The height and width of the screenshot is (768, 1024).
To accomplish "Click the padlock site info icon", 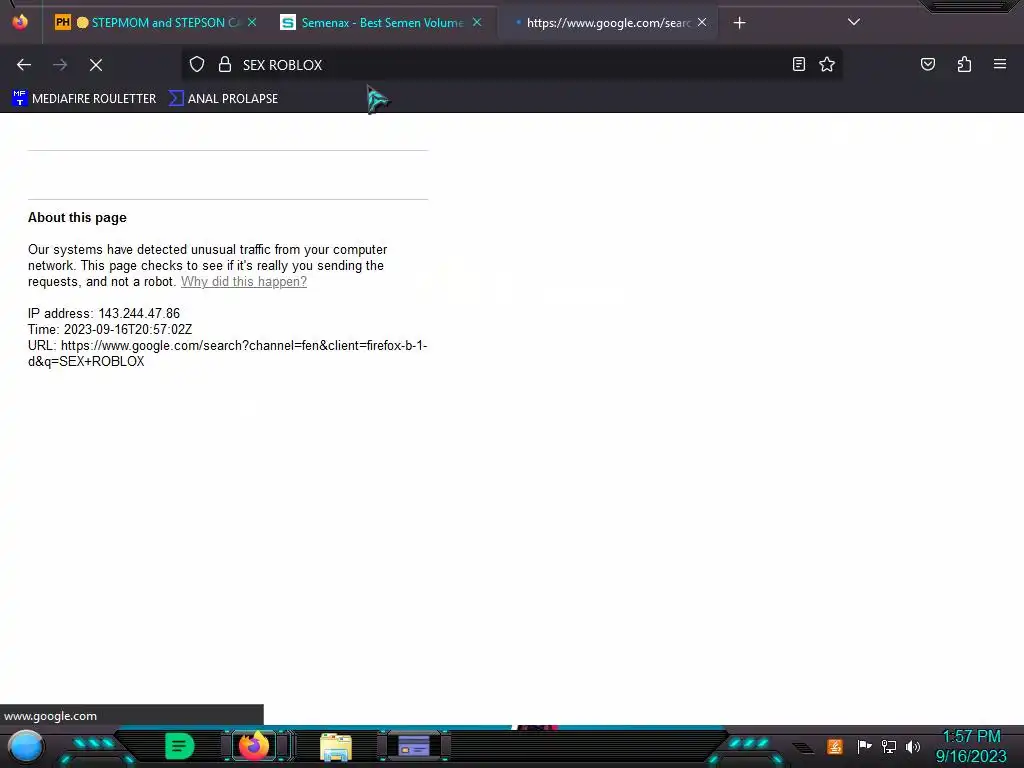I will (x=225, y=64).
